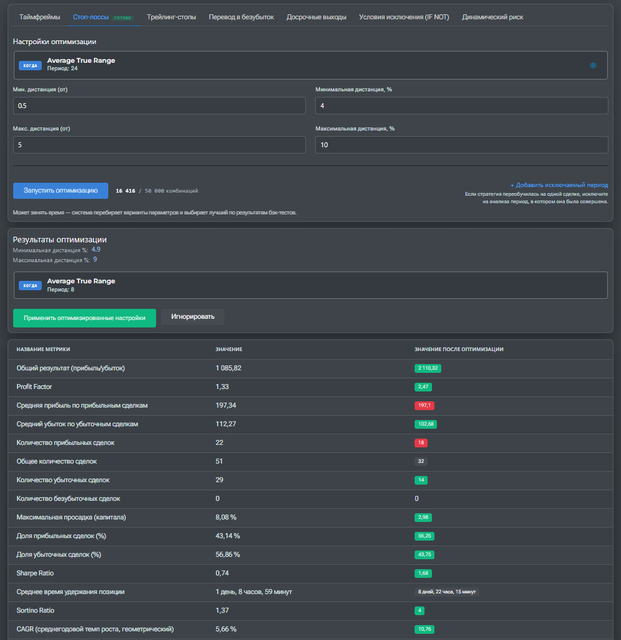Click the 1 085,82 value
The height and width of the screenshot is (640, 621).
coord(228,368)
